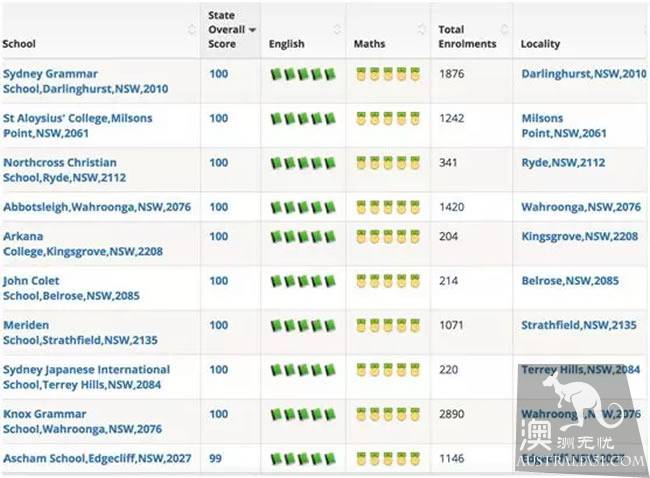Click Maths medal rating in John Colet row

pos(388,281)
